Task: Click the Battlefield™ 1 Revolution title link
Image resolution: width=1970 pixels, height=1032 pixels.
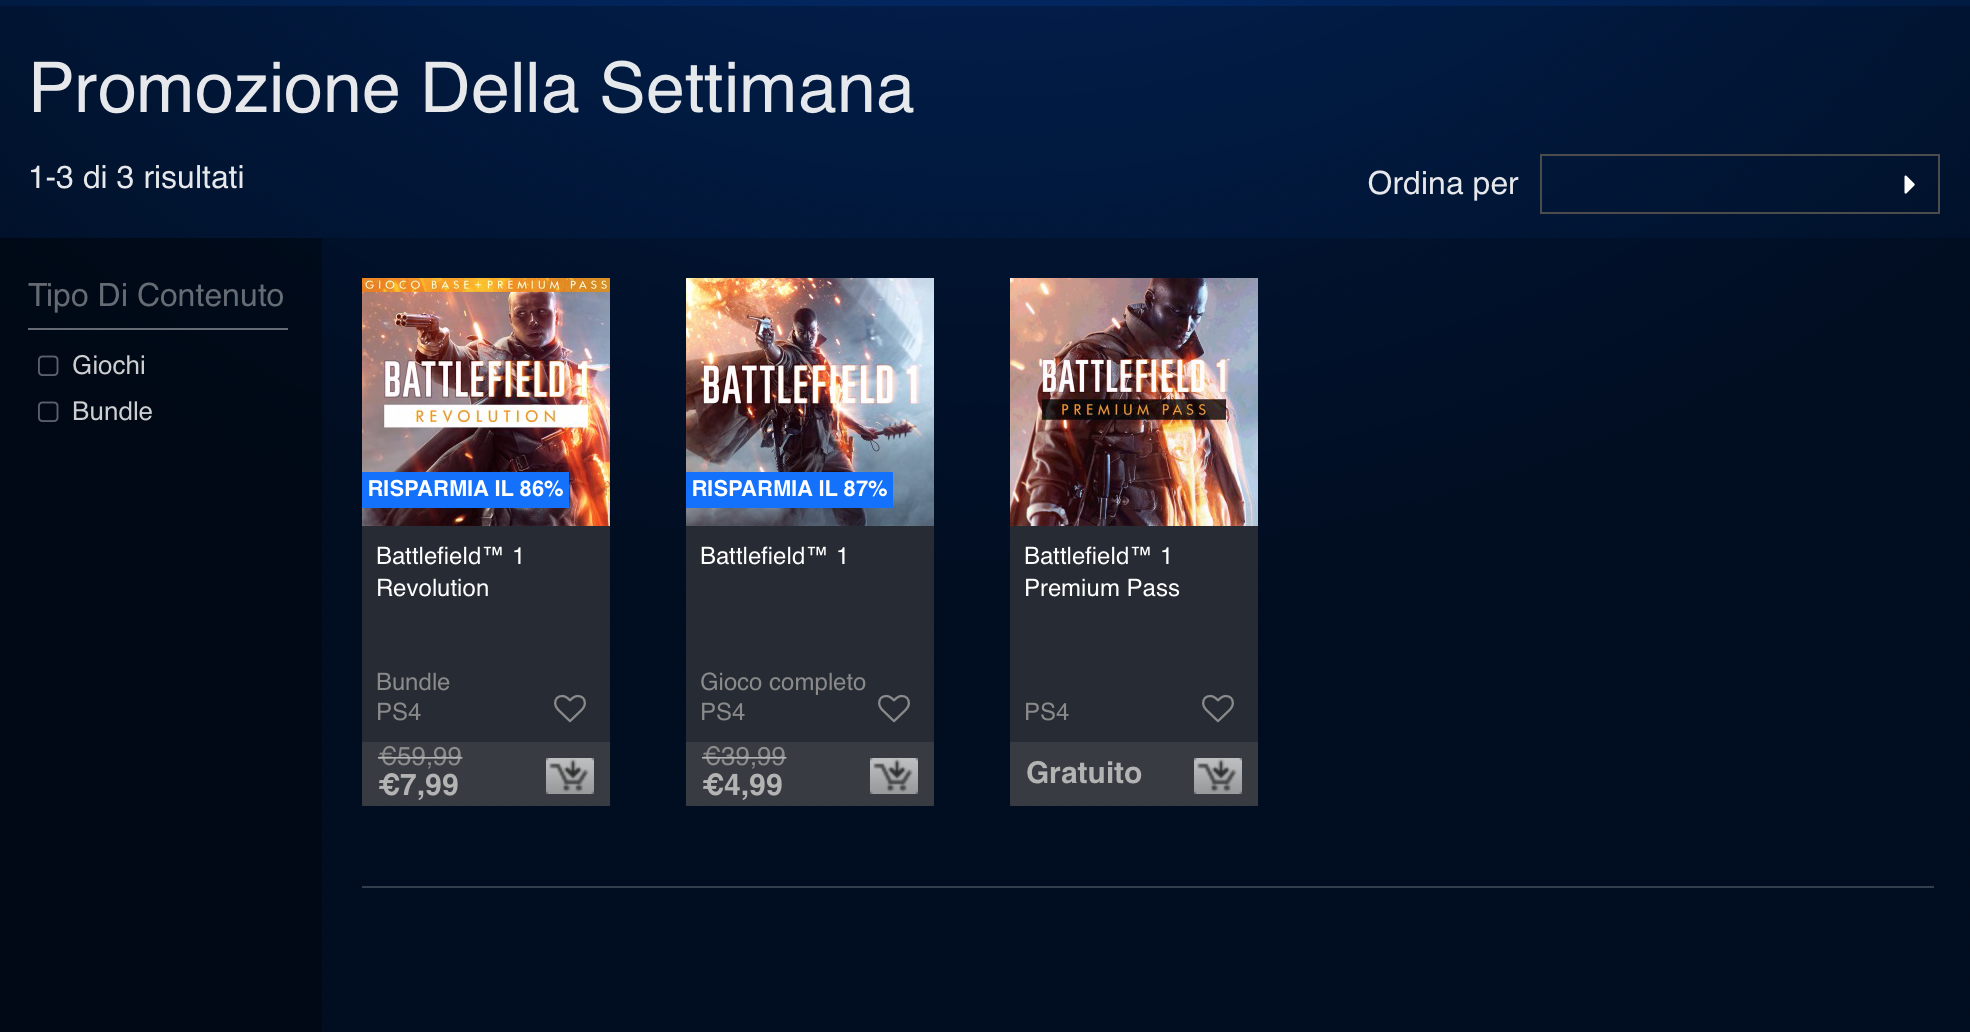Action: [449, 572]
